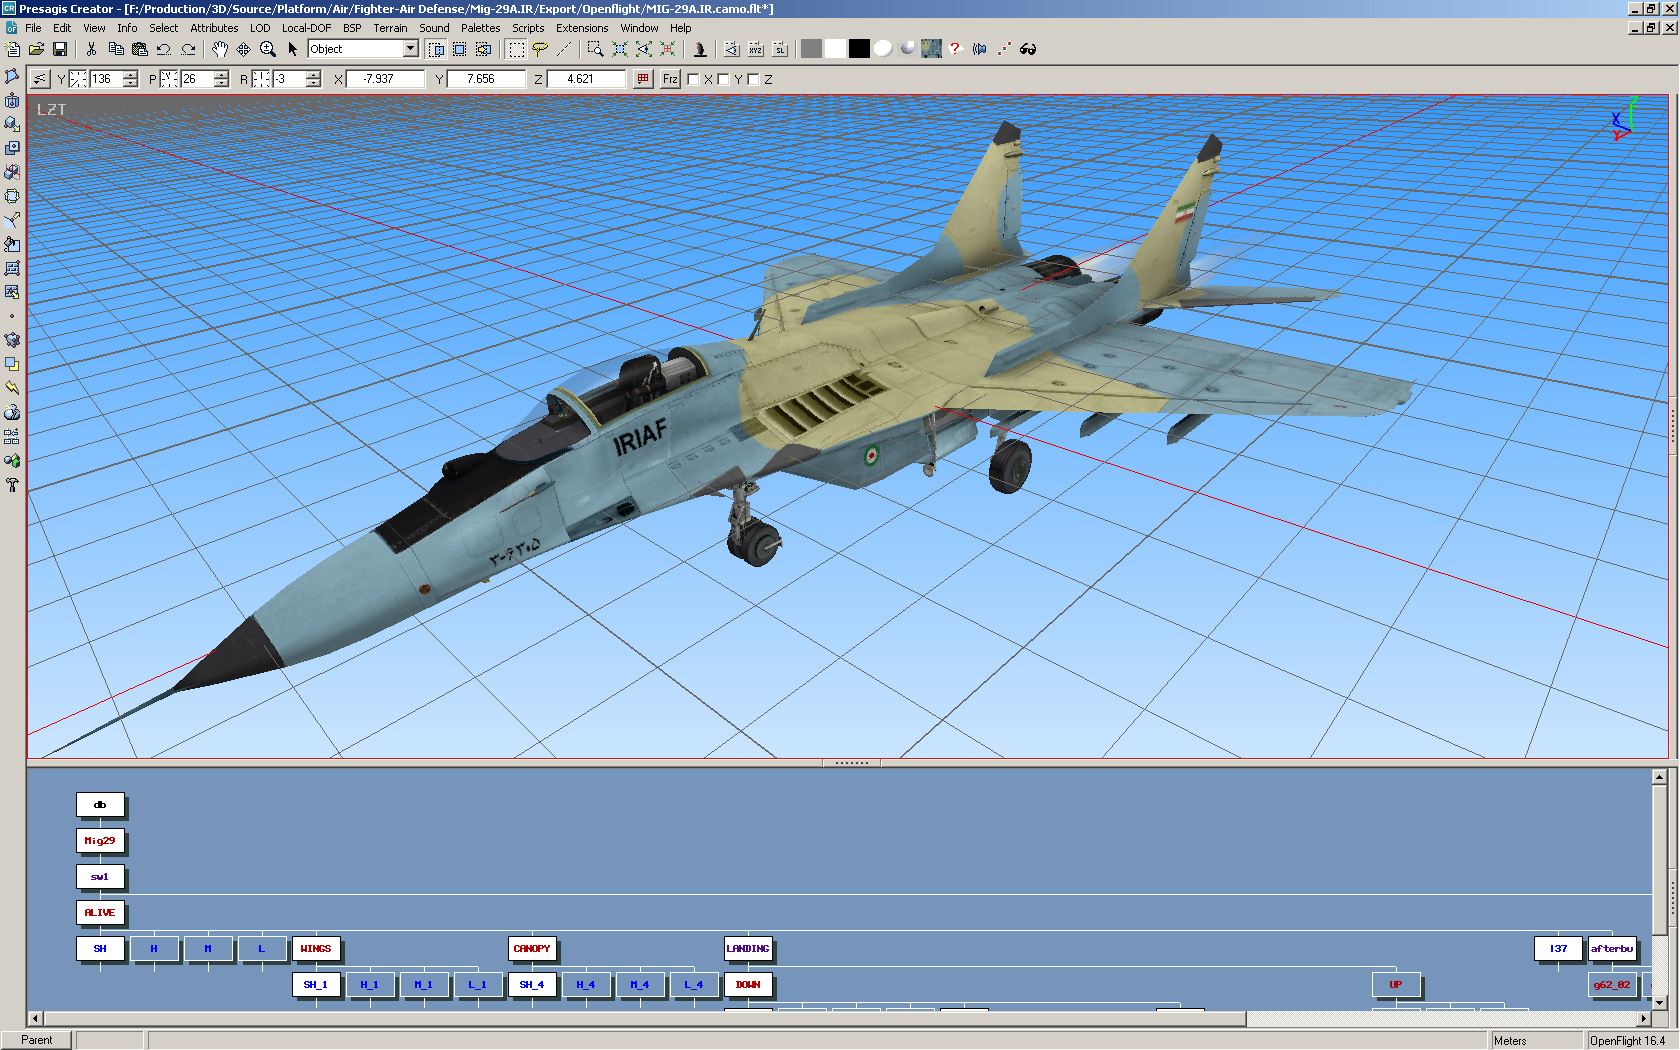Select the LANDING node in hierarchy
The width and height of the screenshot is (1680, 1050).
748,949
